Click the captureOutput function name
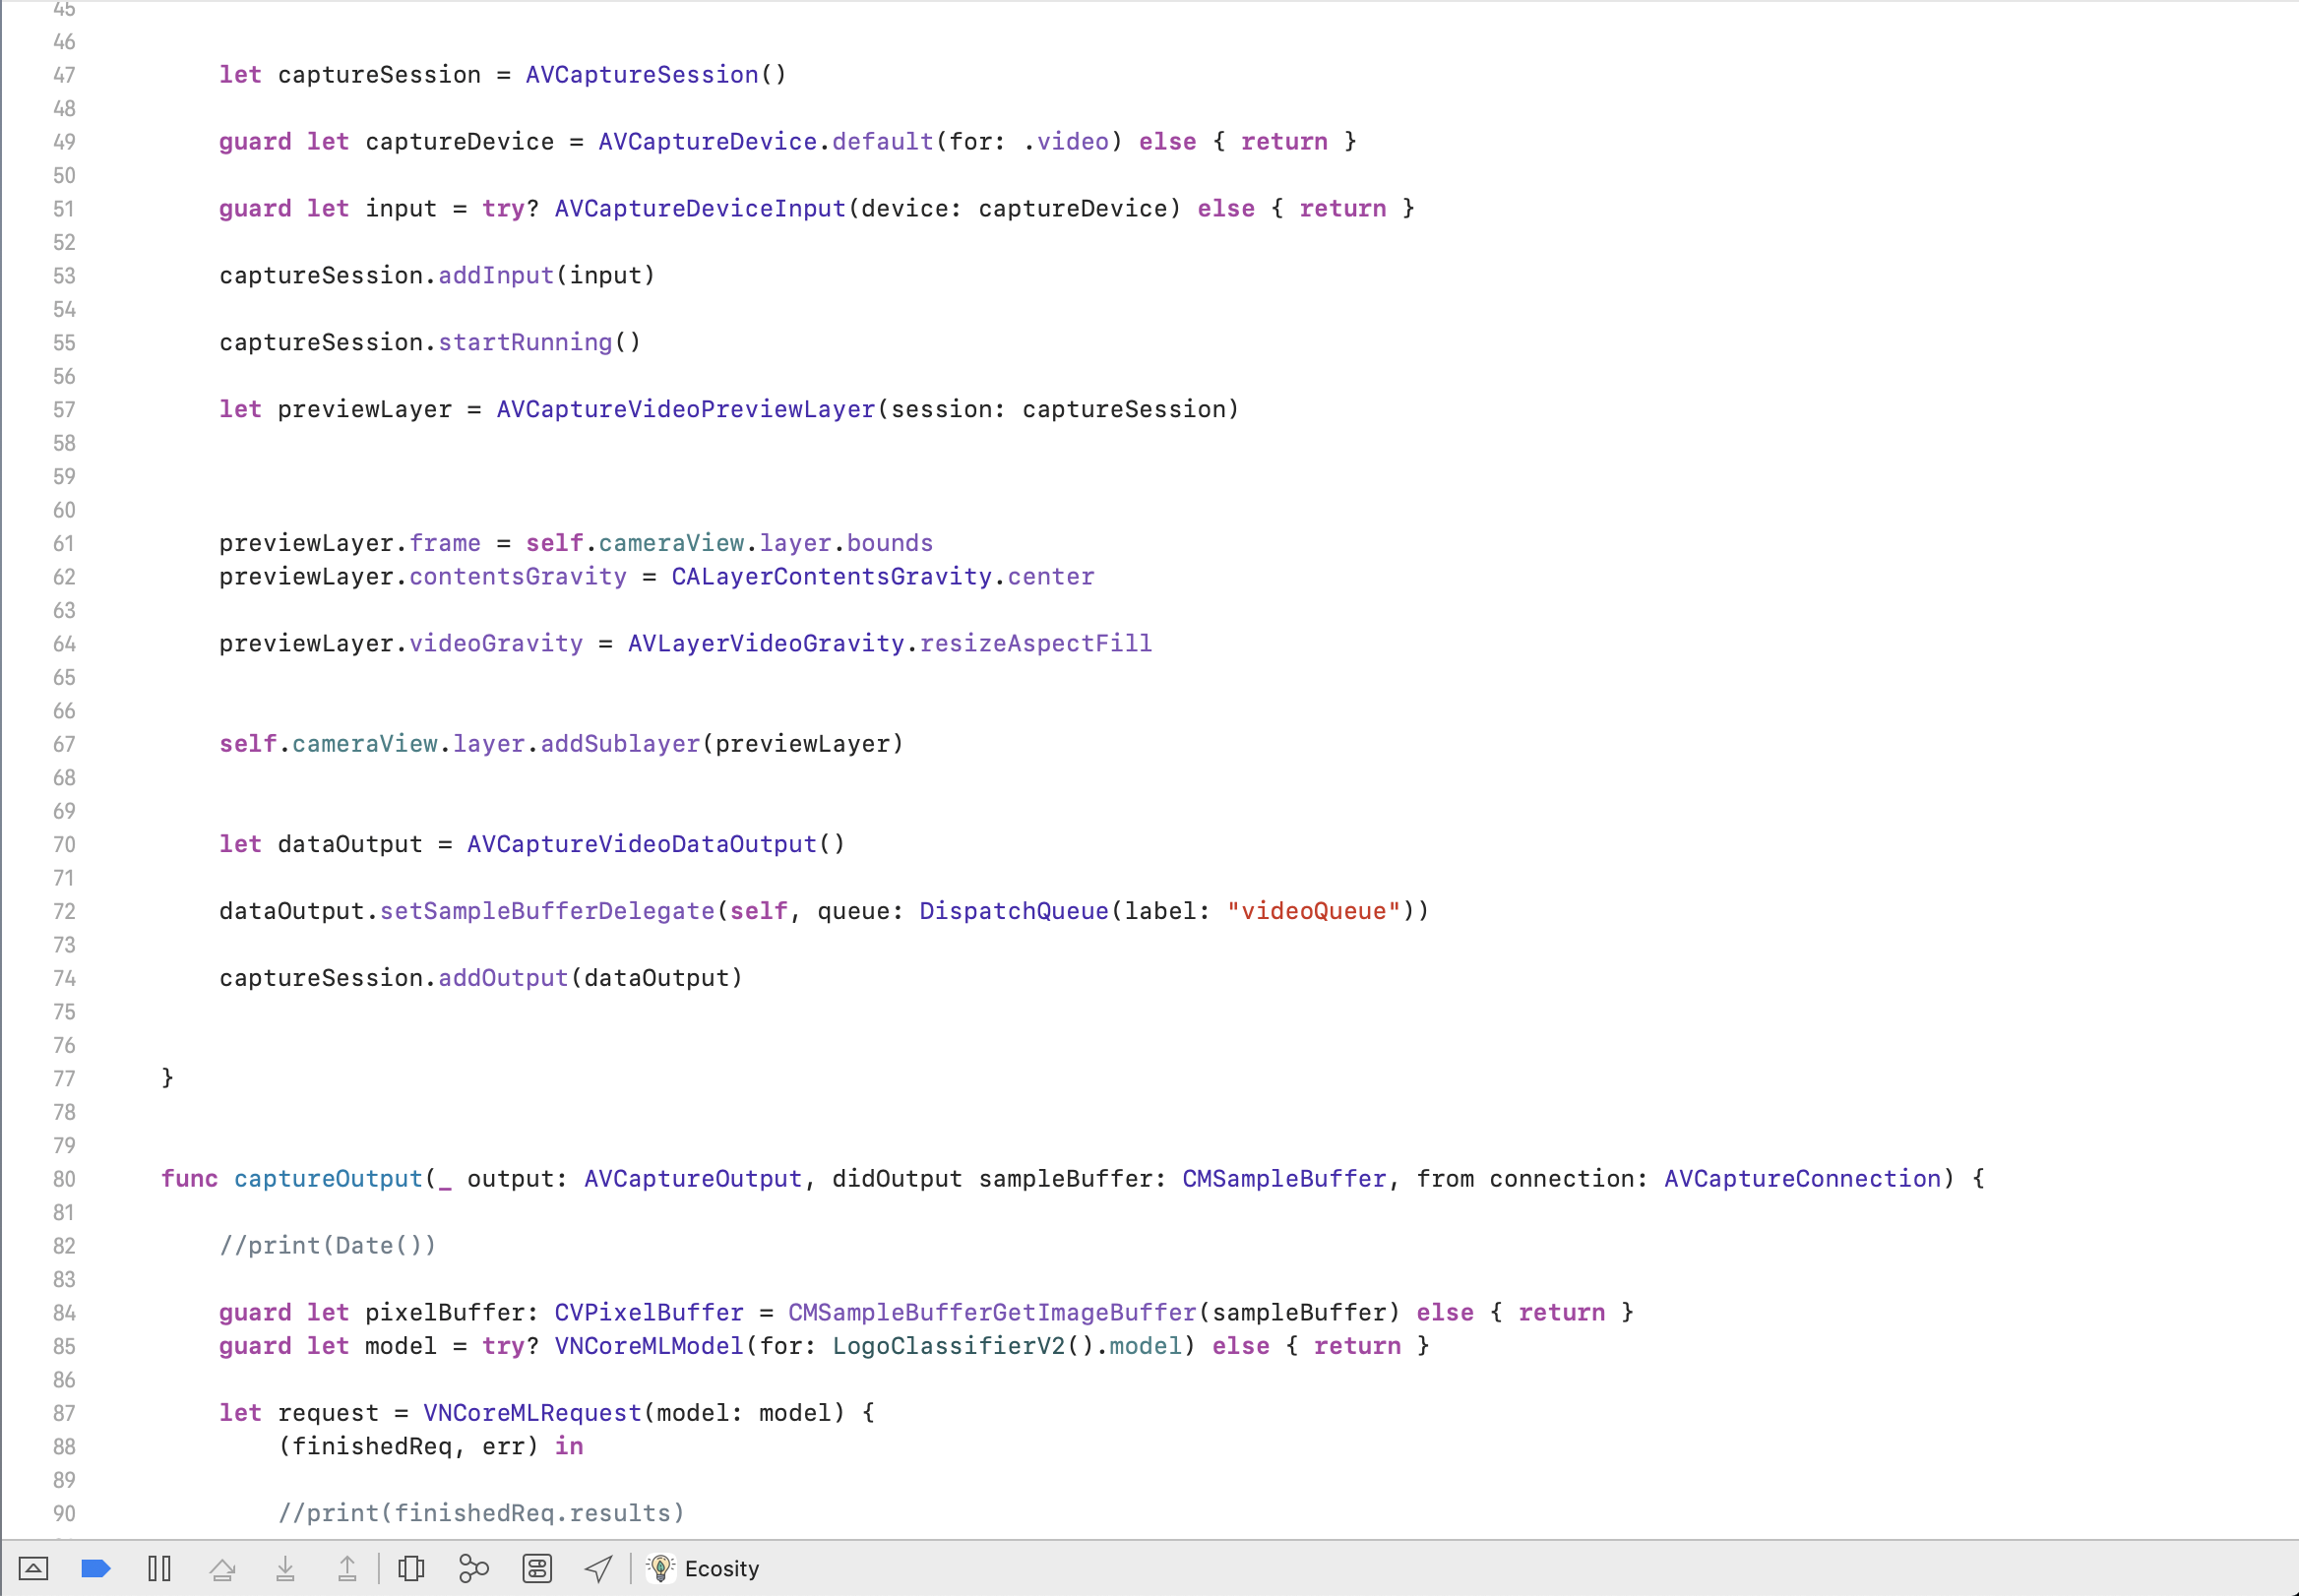Viewport: 2299px width, 1596px height. click(328, 1179)
